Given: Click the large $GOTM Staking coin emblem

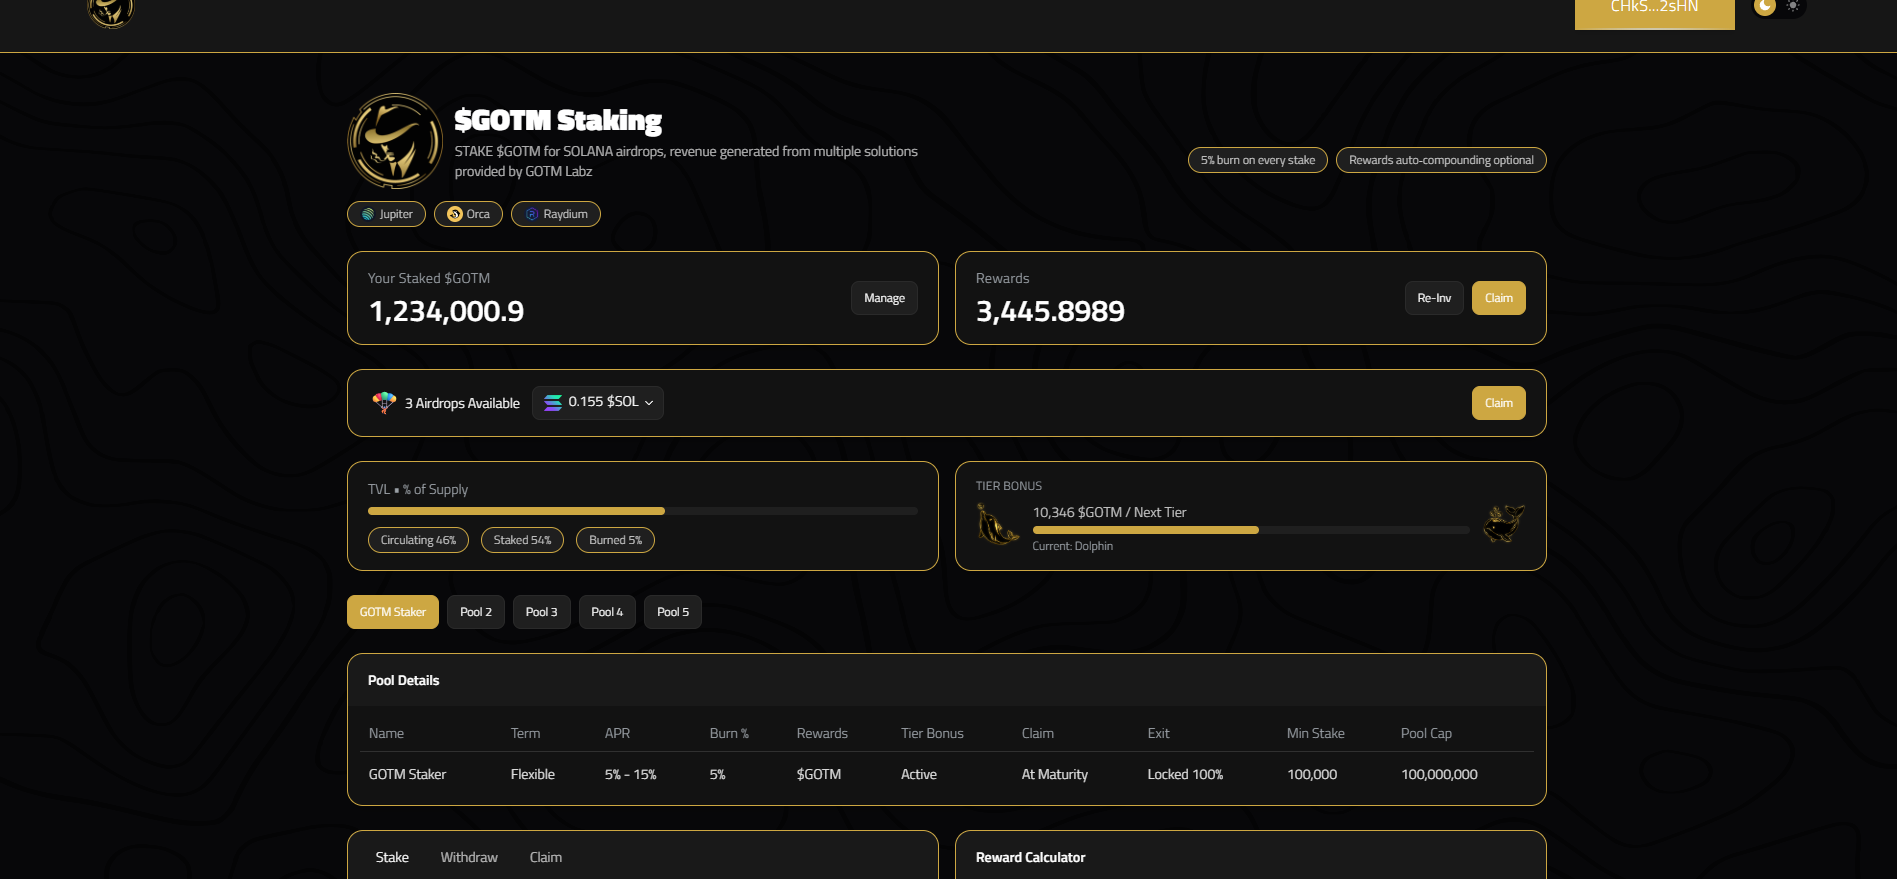Looking at the screenshot, I should 395,141.
